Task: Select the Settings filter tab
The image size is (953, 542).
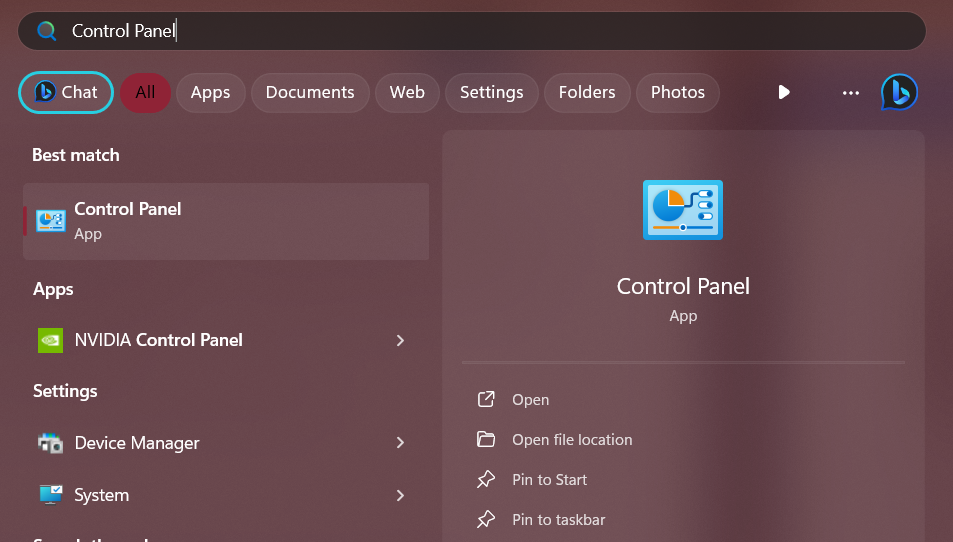Action: [491, 92]
